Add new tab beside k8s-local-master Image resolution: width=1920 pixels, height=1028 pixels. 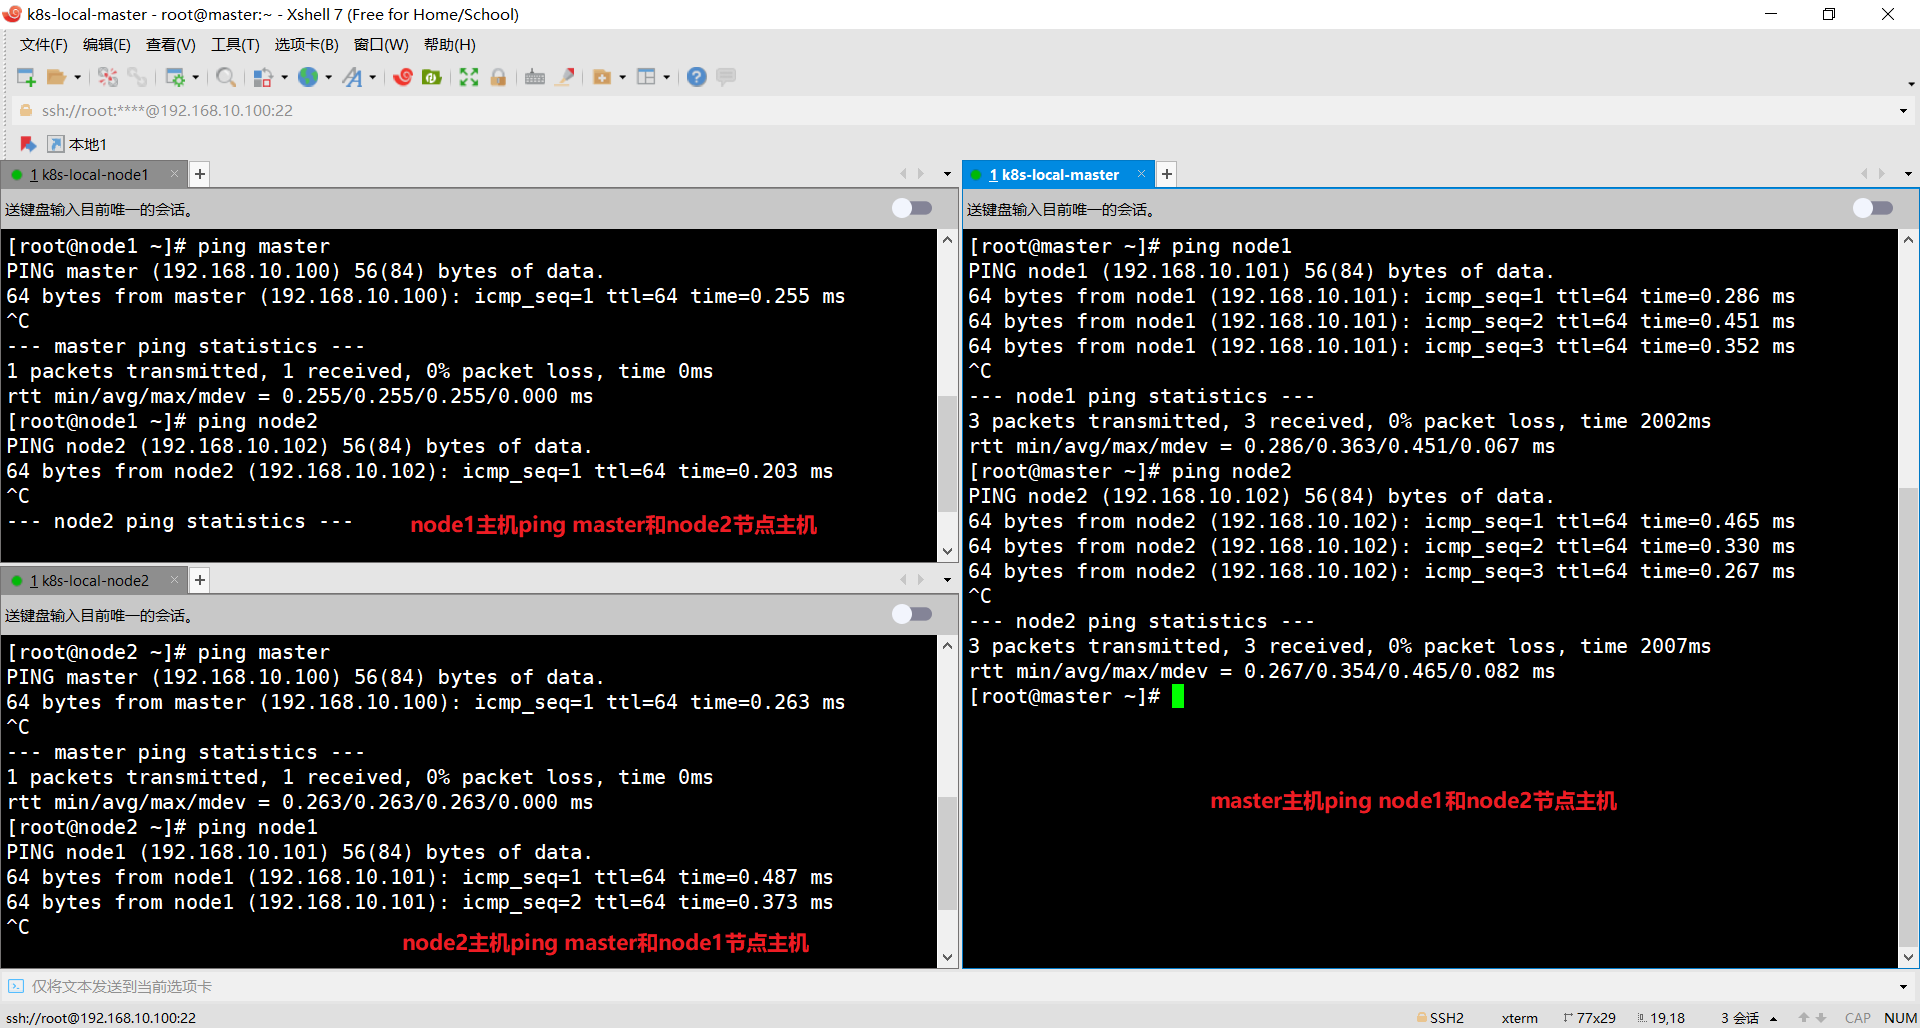pos(1166,175)
